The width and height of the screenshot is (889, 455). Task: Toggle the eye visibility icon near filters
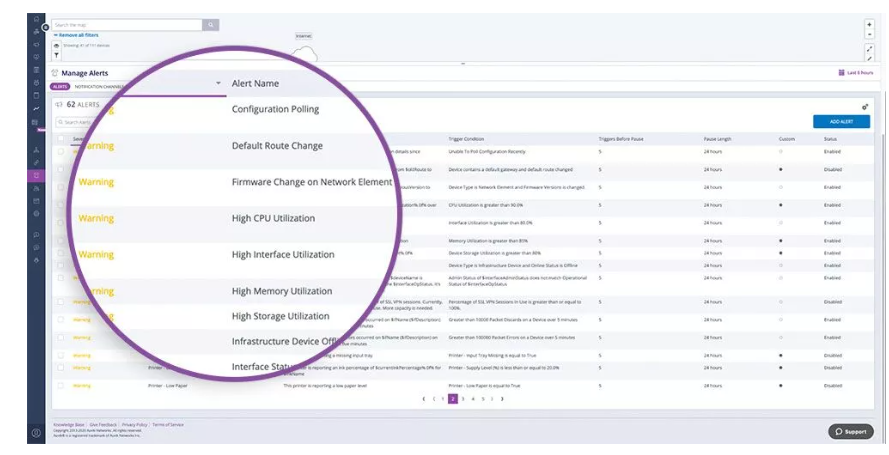tap(57, 45)
